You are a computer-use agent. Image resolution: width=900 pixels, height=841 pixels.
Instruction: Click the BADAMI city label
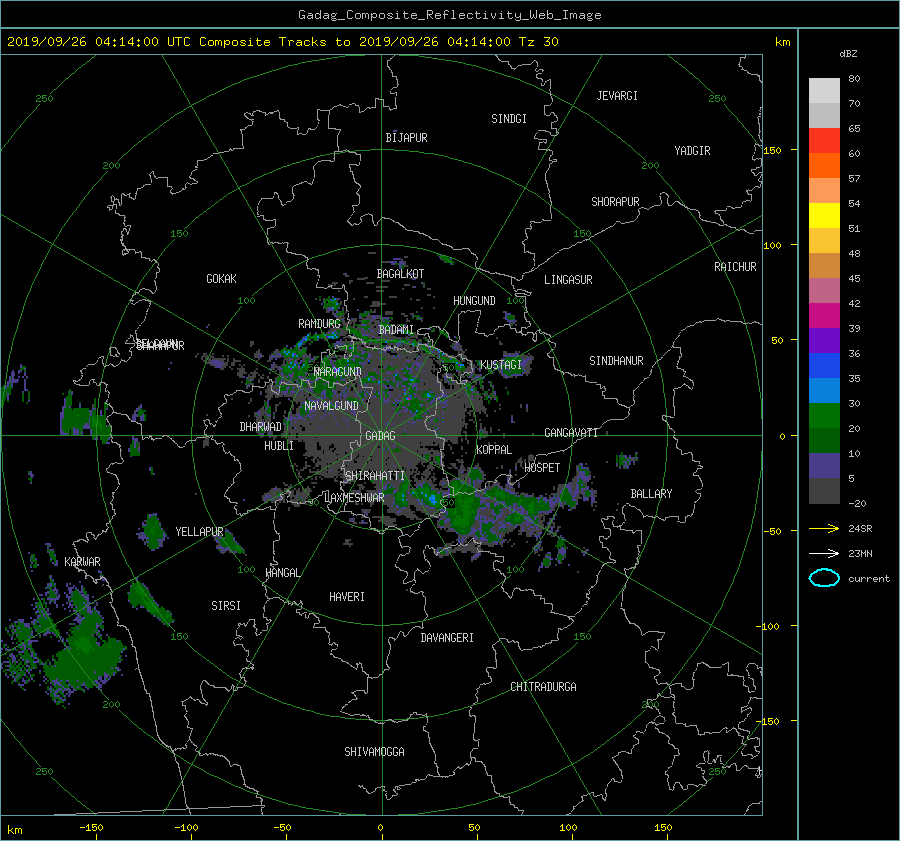coord(396,330)
